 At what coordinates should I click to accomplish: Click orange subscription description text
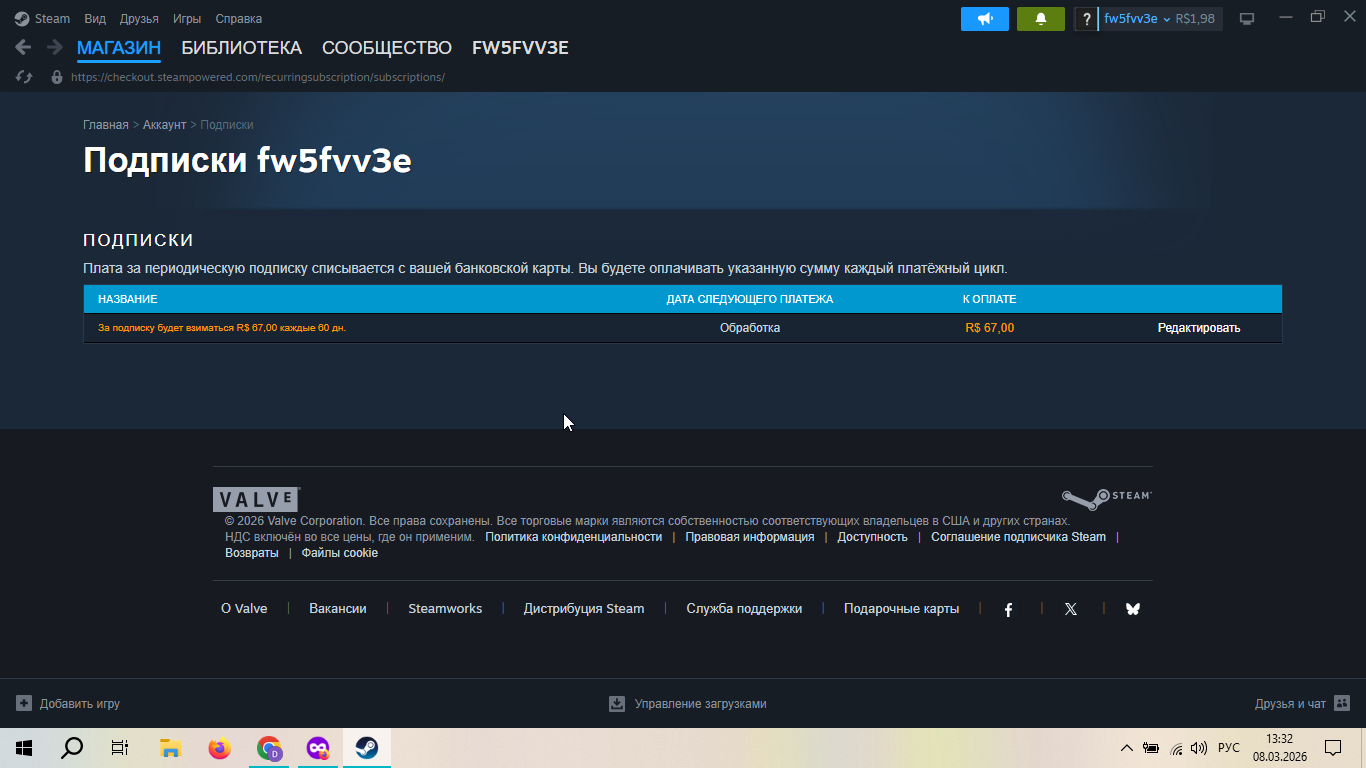[x=222, y=328]
